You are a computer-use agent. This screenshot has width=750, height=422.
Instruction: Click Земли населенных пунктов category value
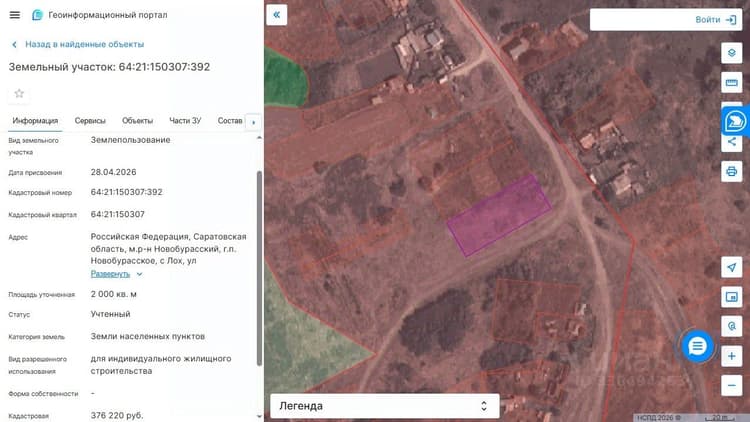[148, 337]
